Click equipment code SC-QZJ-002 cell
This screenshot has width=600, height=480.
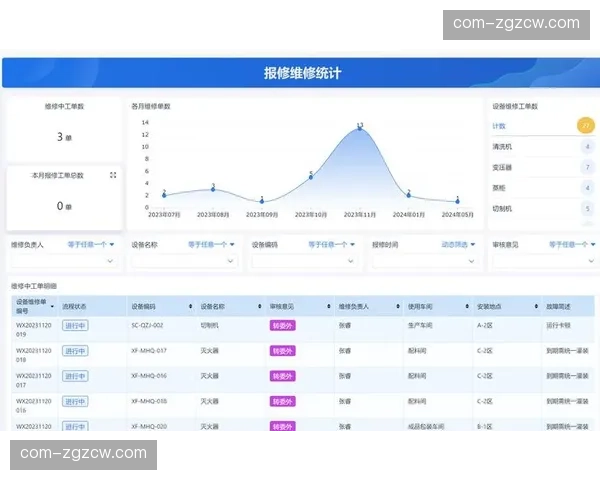(147, 325)
